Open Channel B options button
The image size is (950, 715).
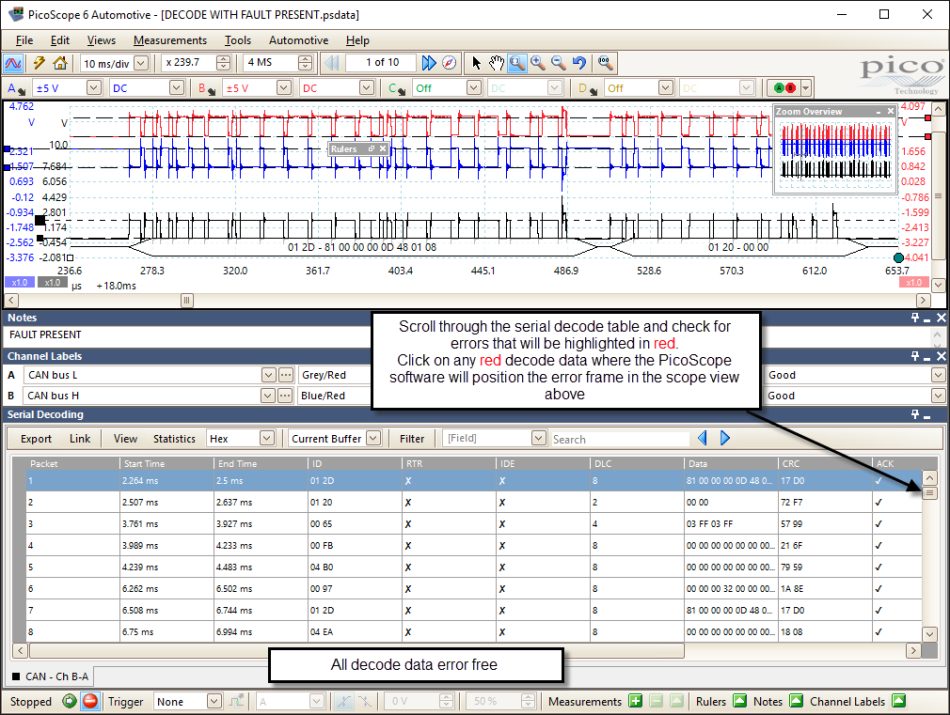(x=207, y=88)
